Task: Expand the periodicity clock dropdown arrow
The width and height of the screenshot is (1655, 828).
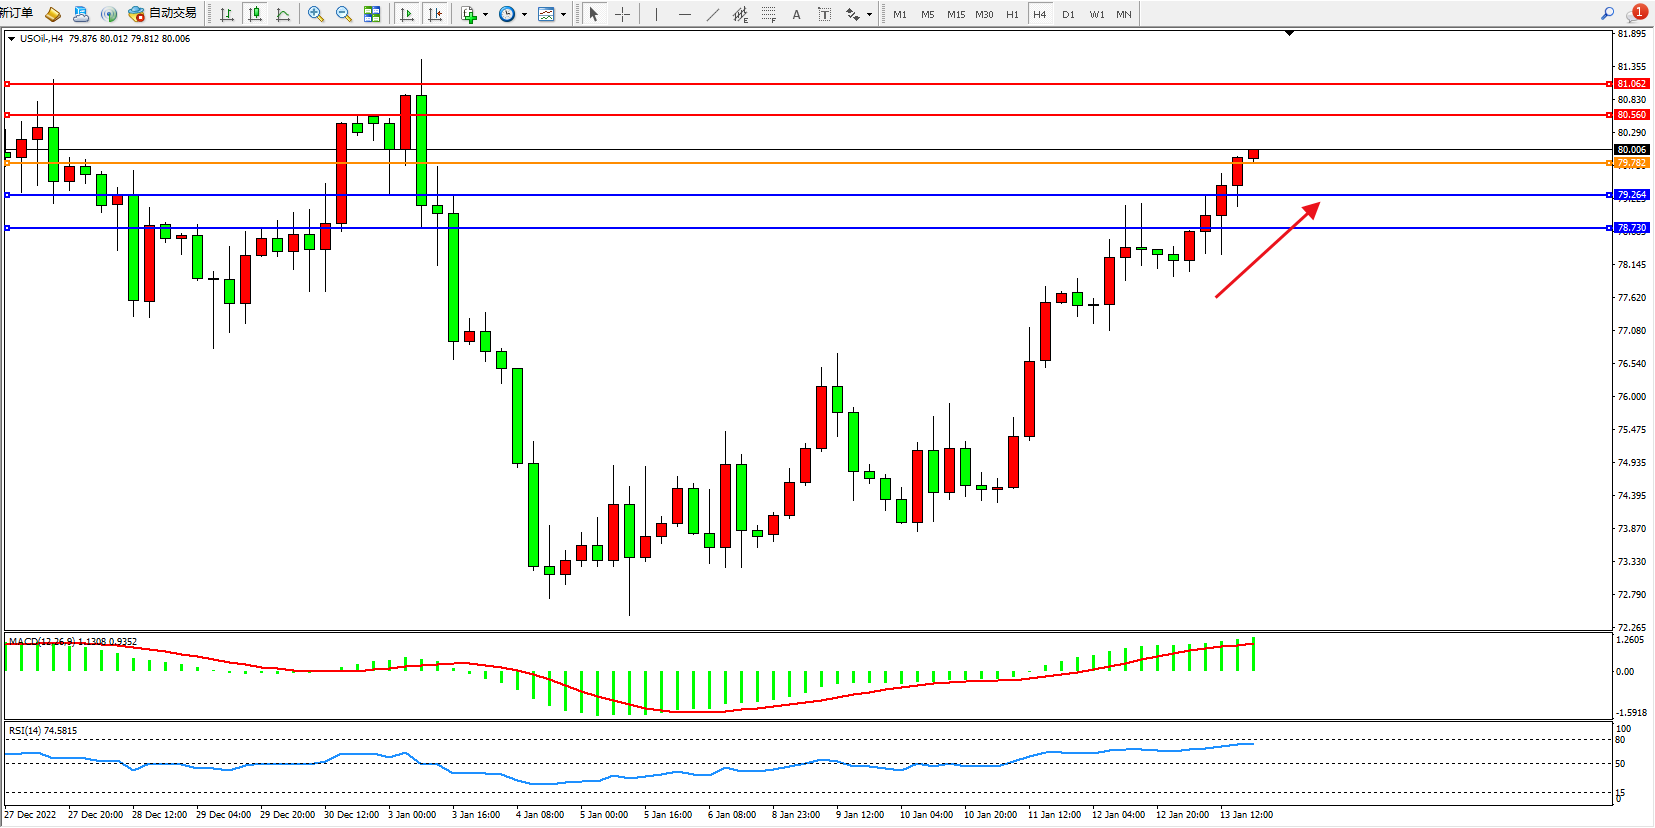Action: click(x=524, y=14)
